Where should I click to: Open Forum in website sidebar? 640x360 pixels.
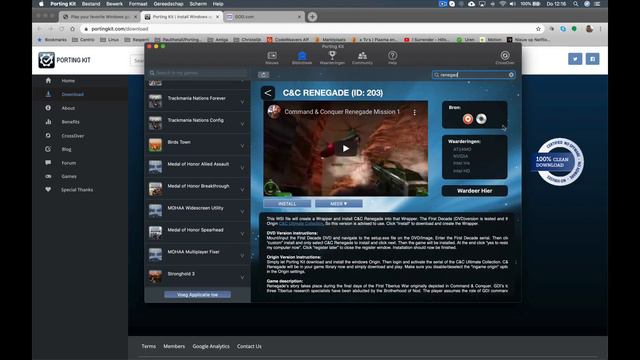[x=69, y=163]
